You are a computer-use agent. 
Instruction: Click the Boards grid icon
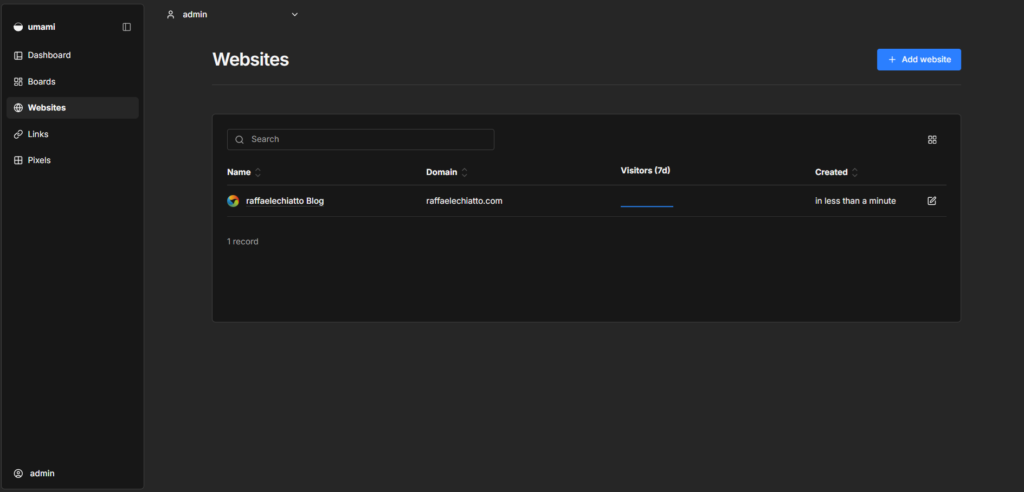point(18,82)
